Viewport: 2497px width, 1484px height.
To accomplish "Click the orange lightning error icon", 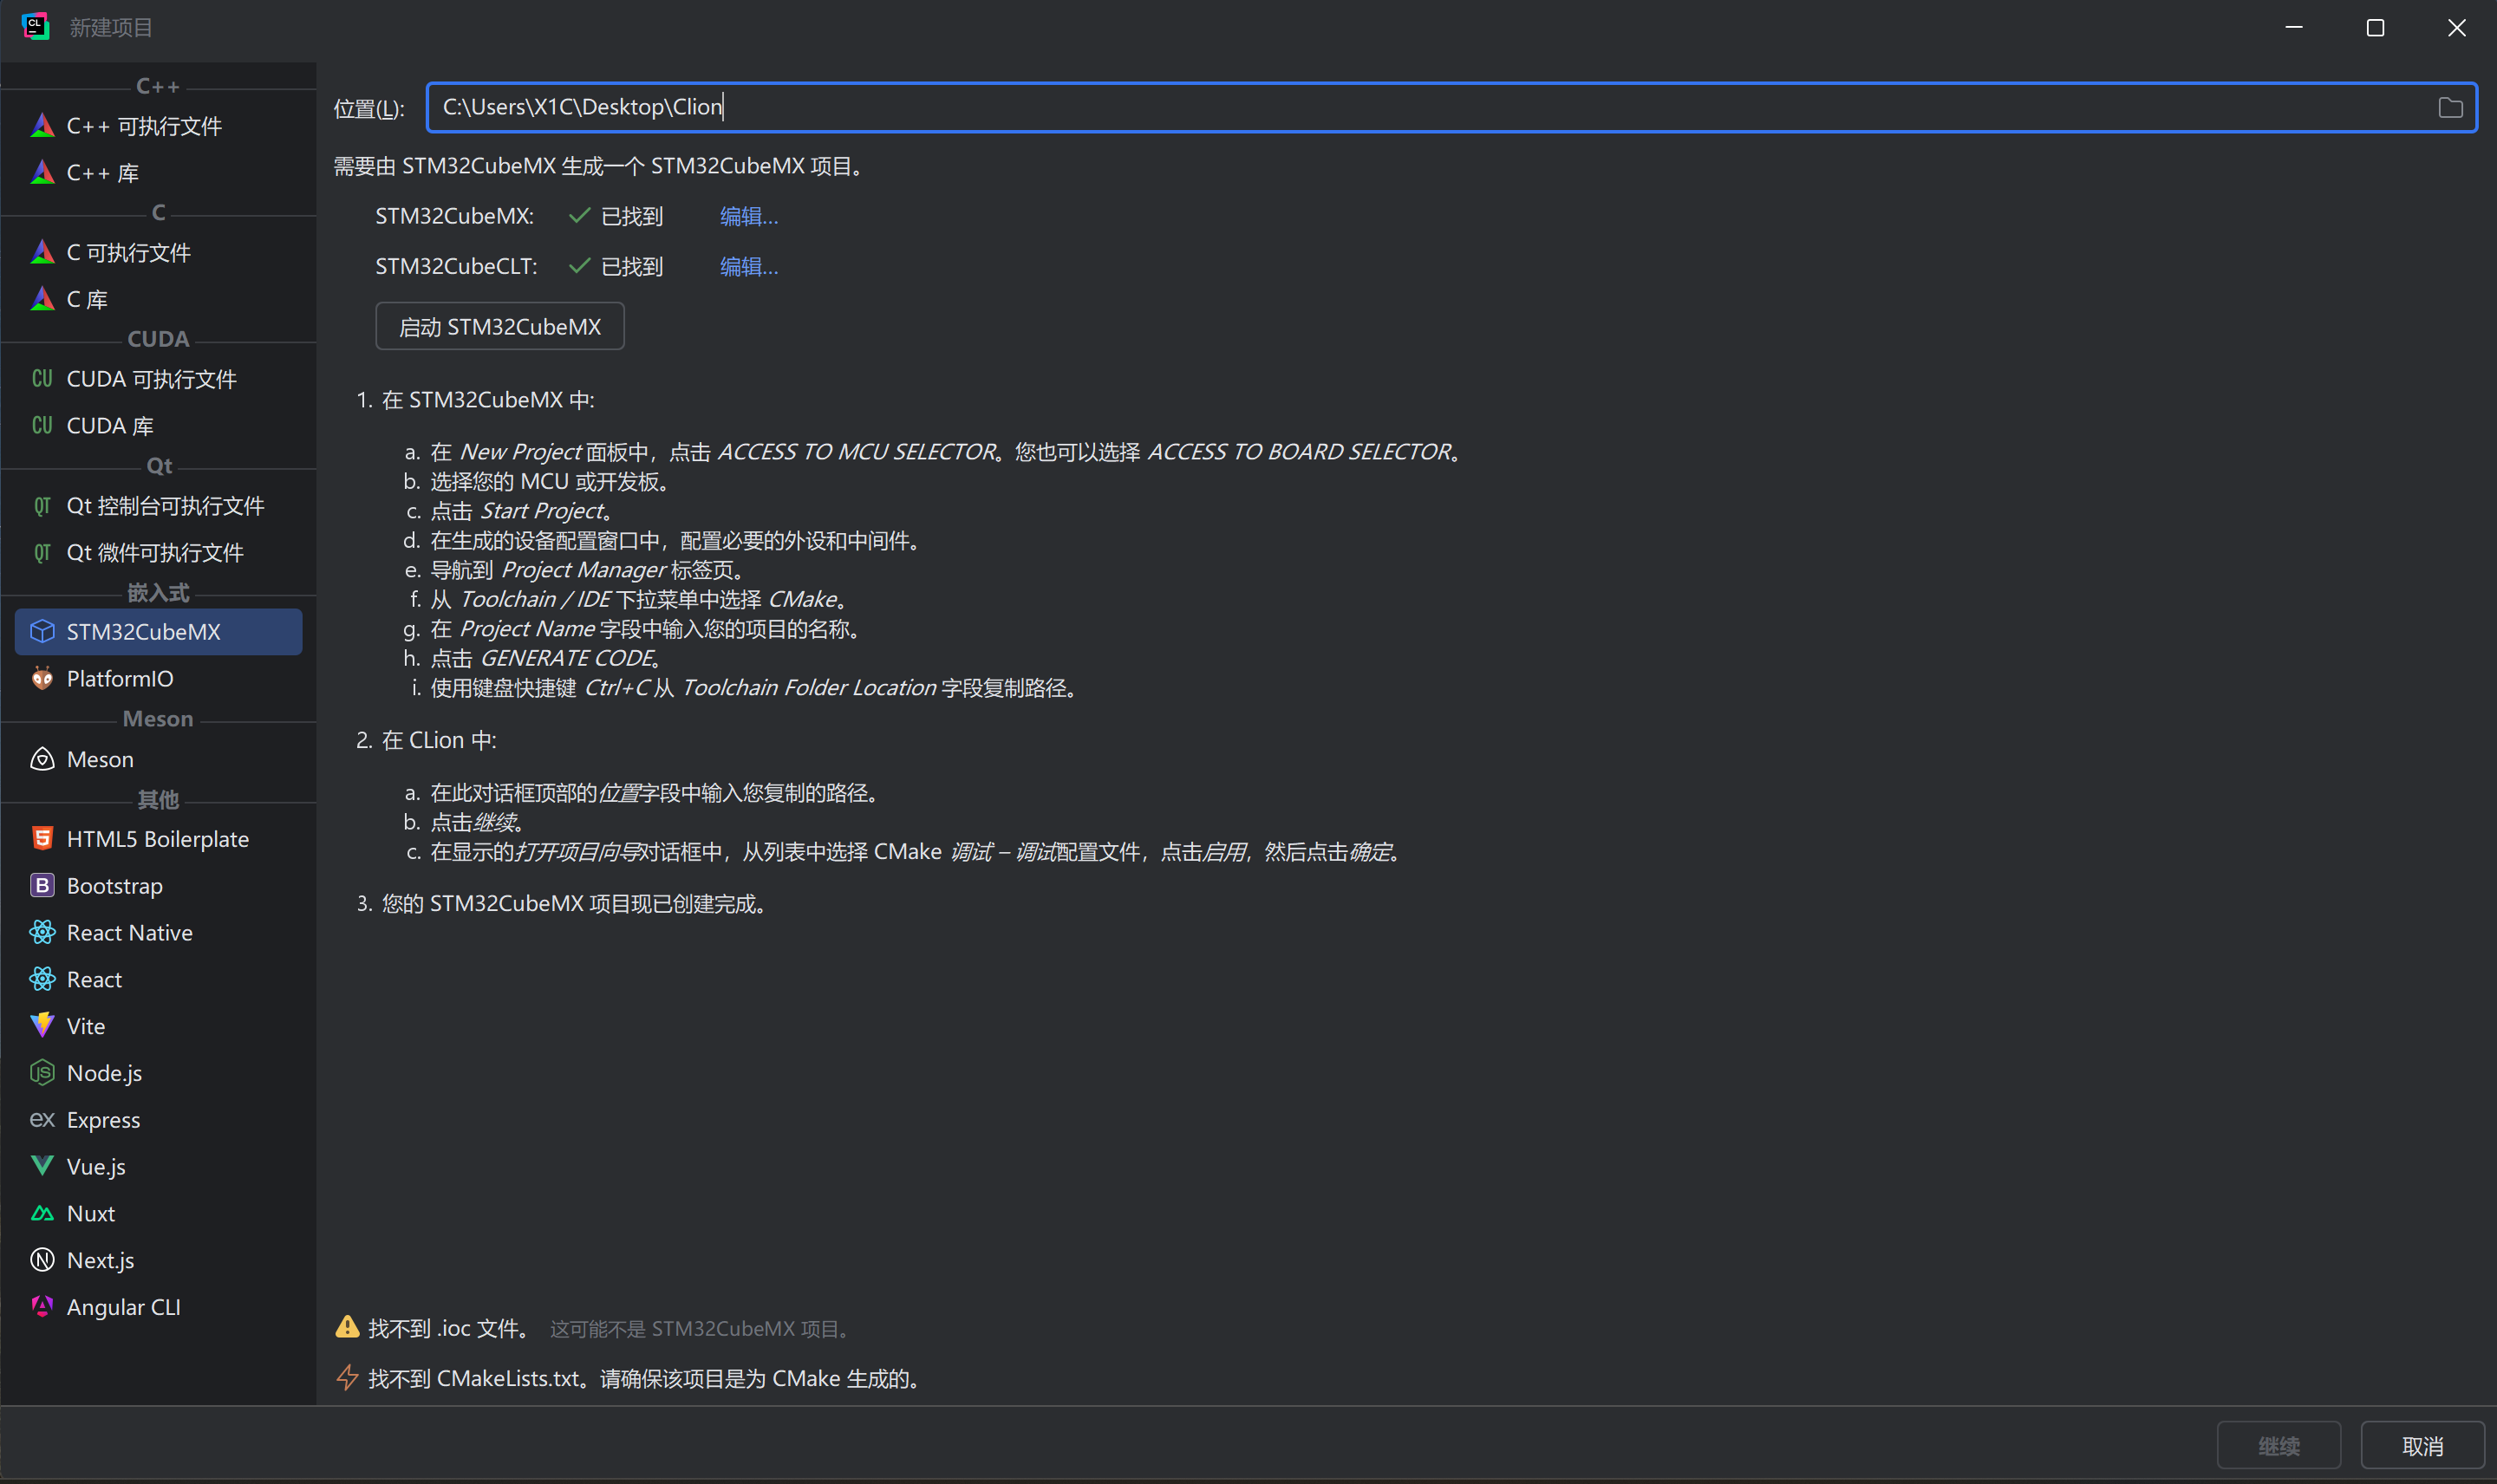I will 347,1378.
